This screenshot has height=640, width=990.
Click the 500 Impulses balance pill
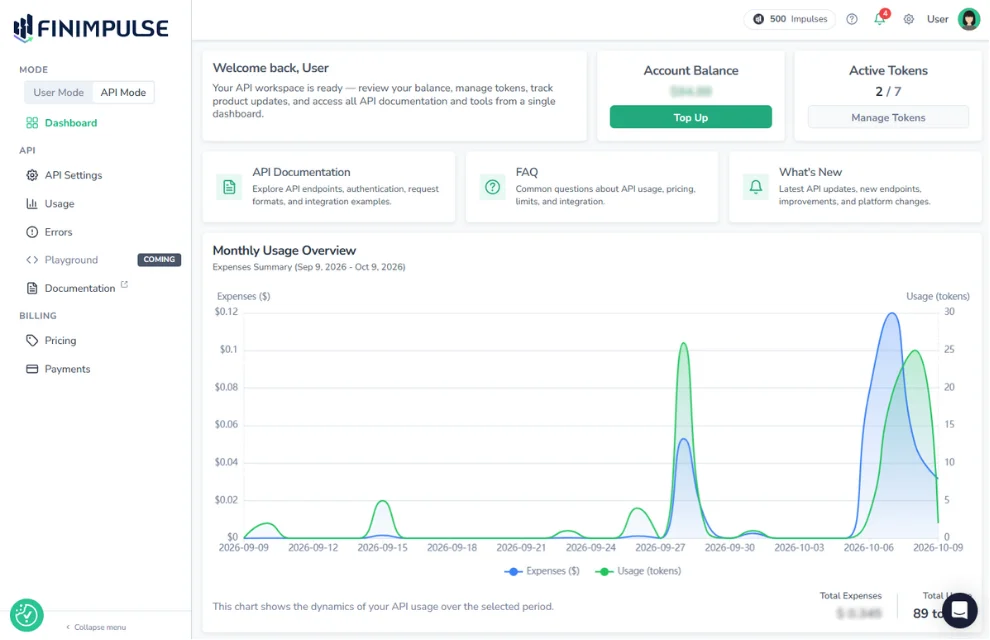pos(789,19)
